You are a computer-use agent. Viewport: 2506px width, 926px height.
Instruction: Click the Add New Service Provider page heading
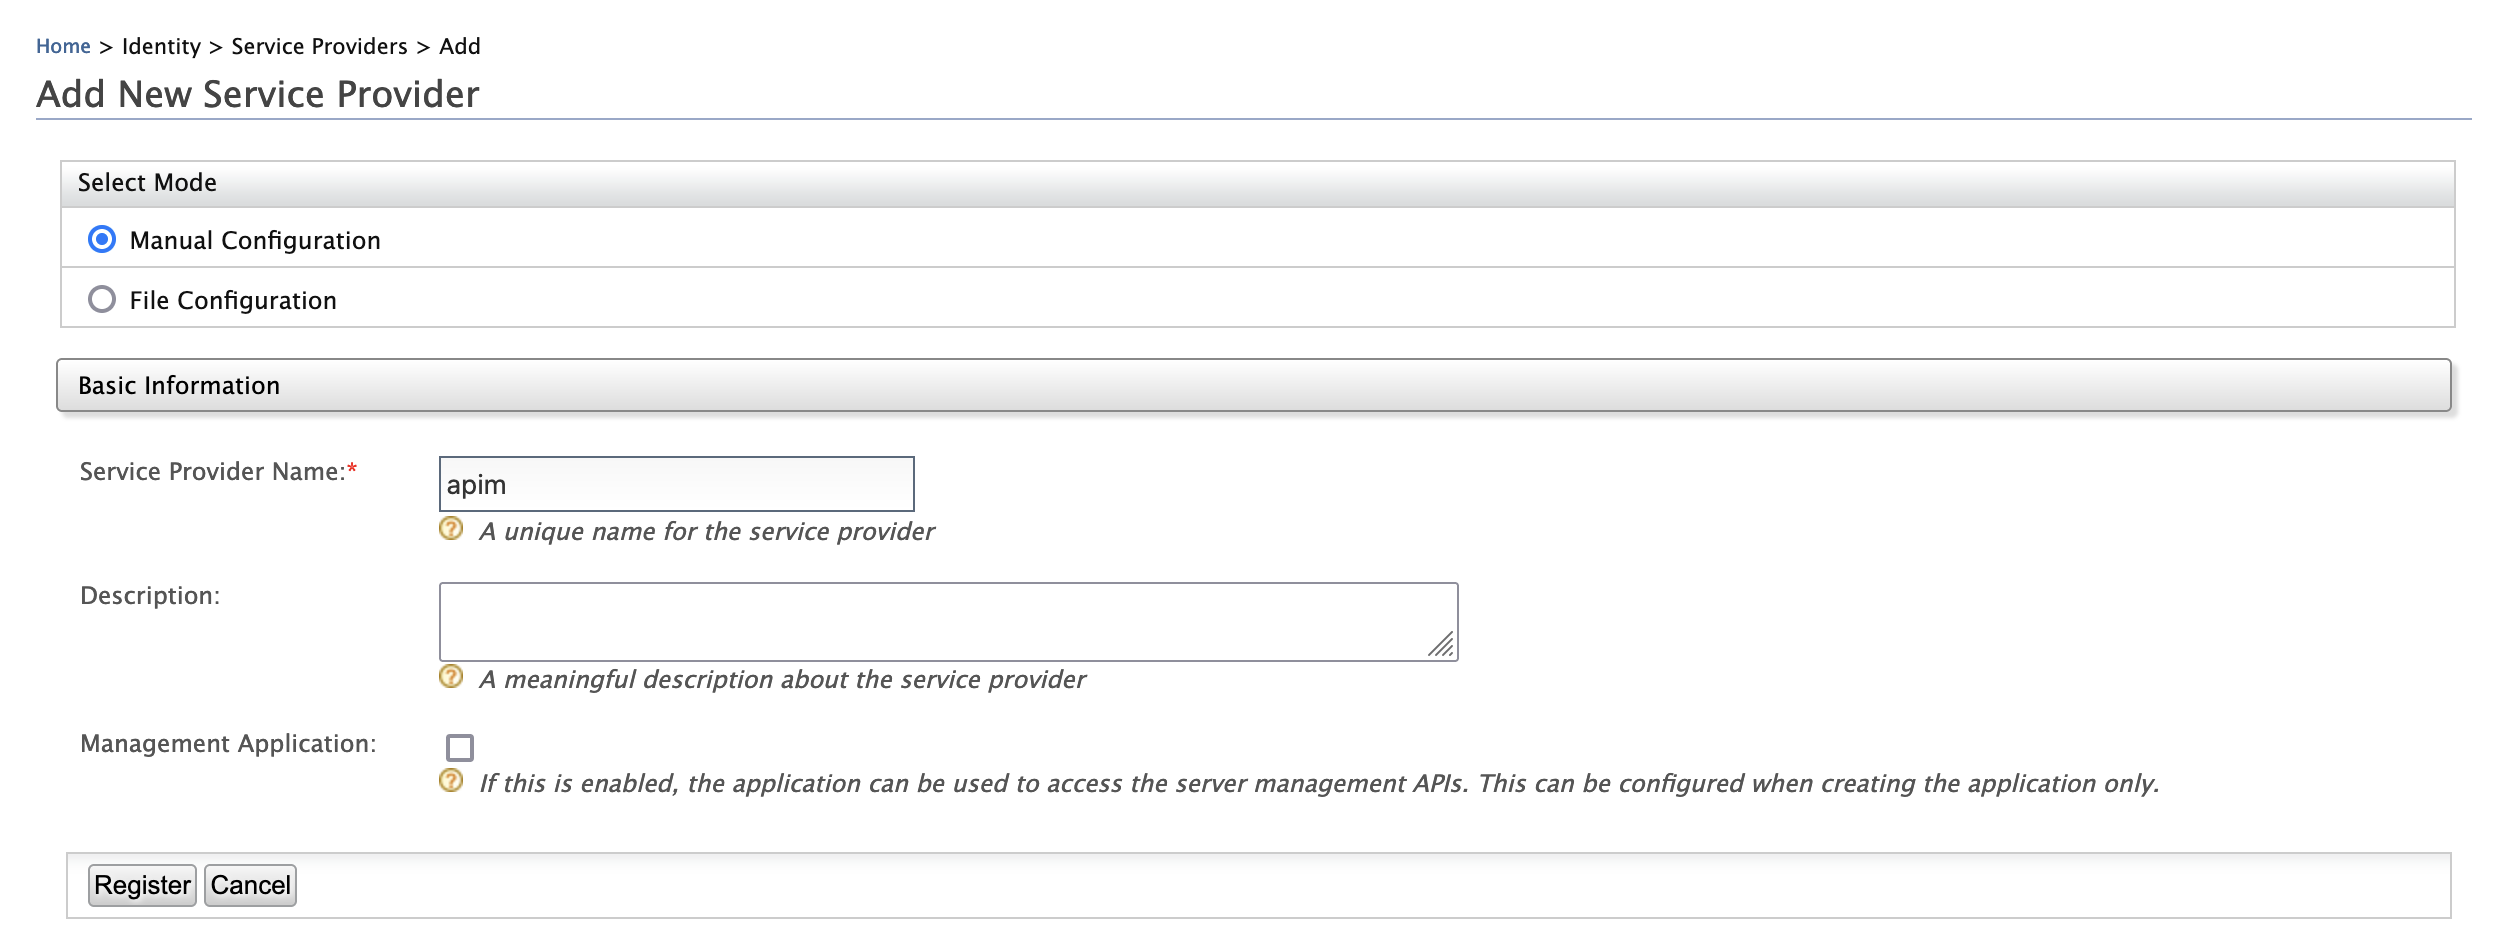[258, 96]
